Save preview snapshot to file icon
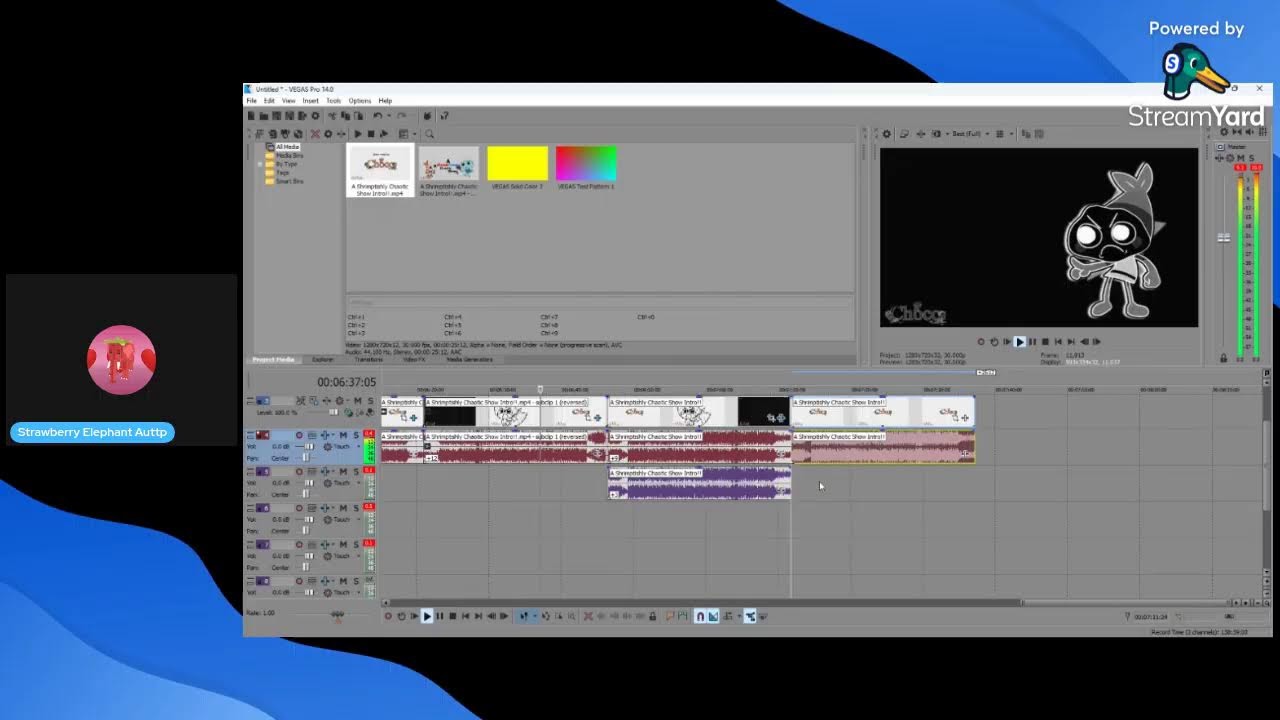Image resolution: width=1280 pixels, height=720 pixels. click(1039, 133)
